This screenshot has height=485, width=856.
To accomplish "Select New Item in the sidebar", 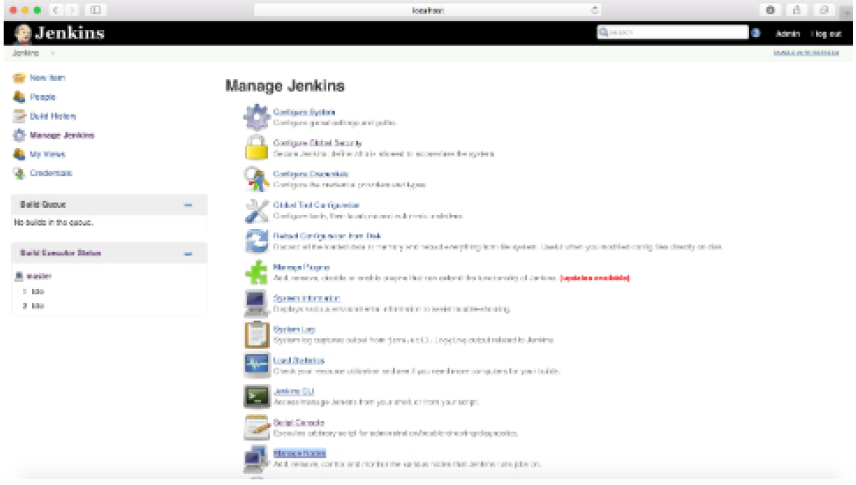I will (47, 78).
